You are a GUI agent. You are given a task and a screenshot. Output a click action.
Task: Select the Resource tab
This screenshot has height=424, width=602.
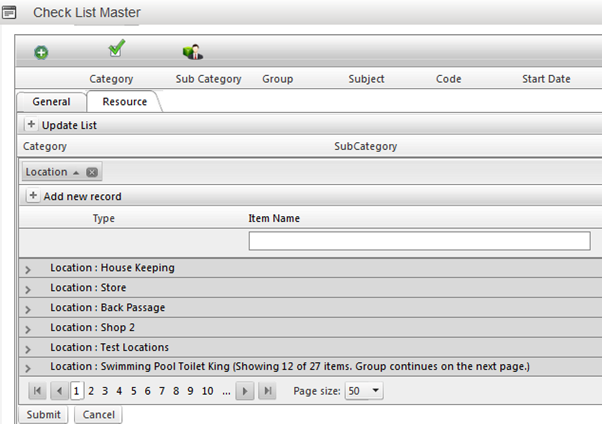[124, 101]
